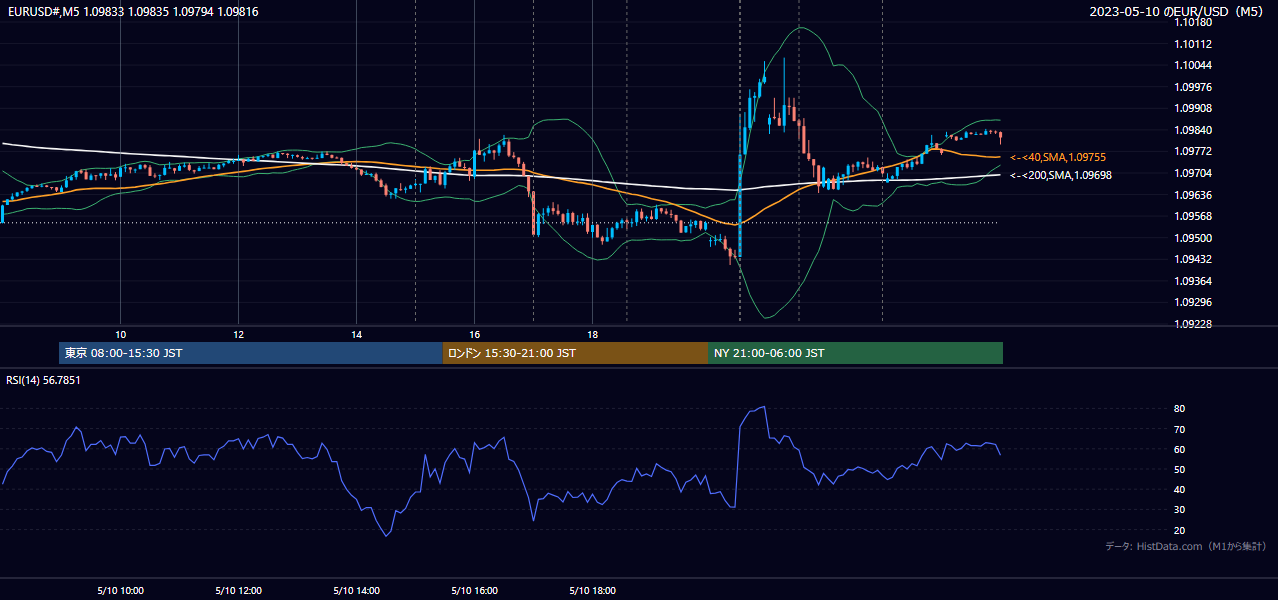Click price axis value 1.09364
The height and width of the screenshot is (600, 1278).
(x=1194, y=282)
